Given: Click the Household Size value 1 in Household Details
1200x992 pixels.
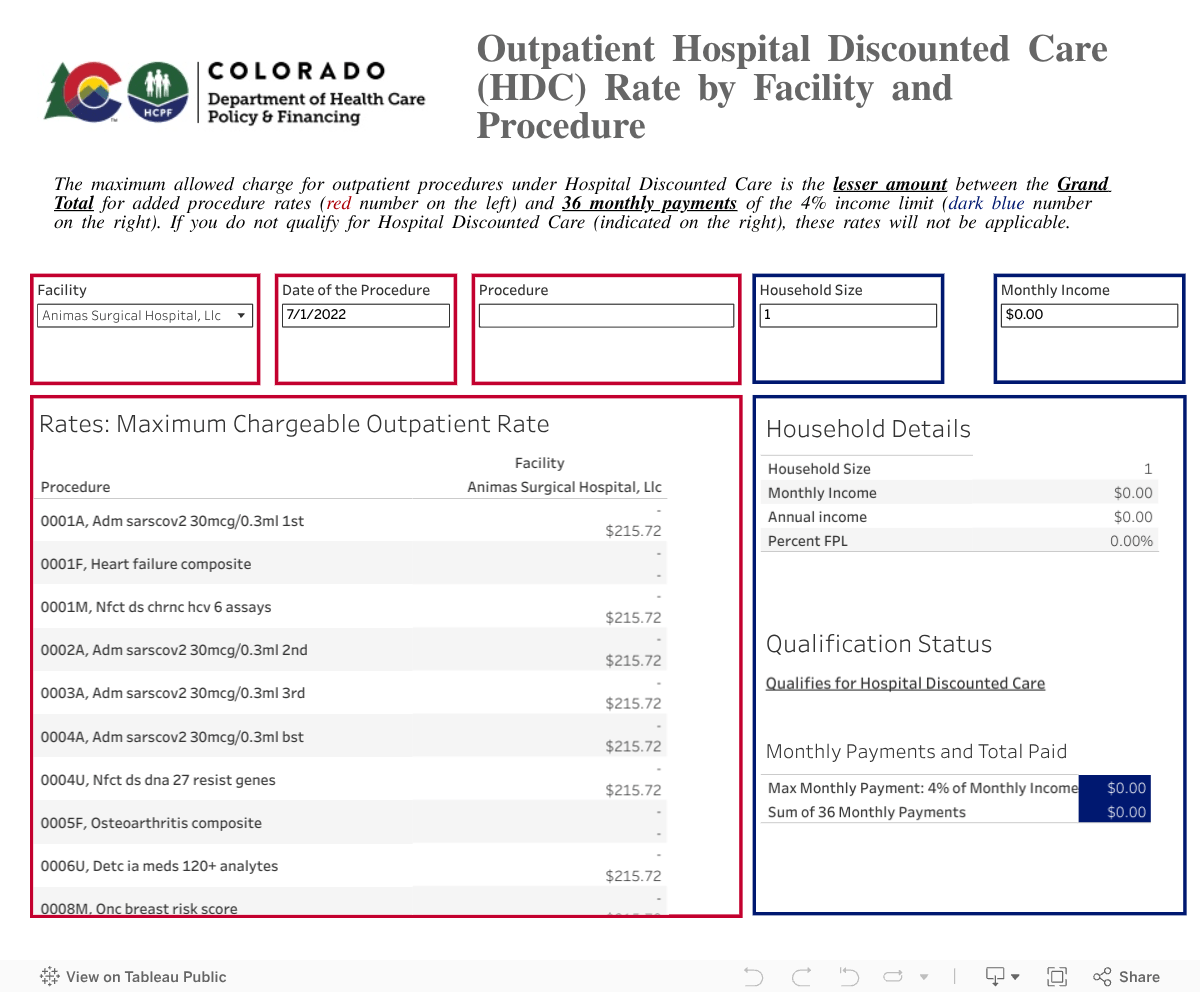Looking at the screenshot, I should click(1148, 469).
